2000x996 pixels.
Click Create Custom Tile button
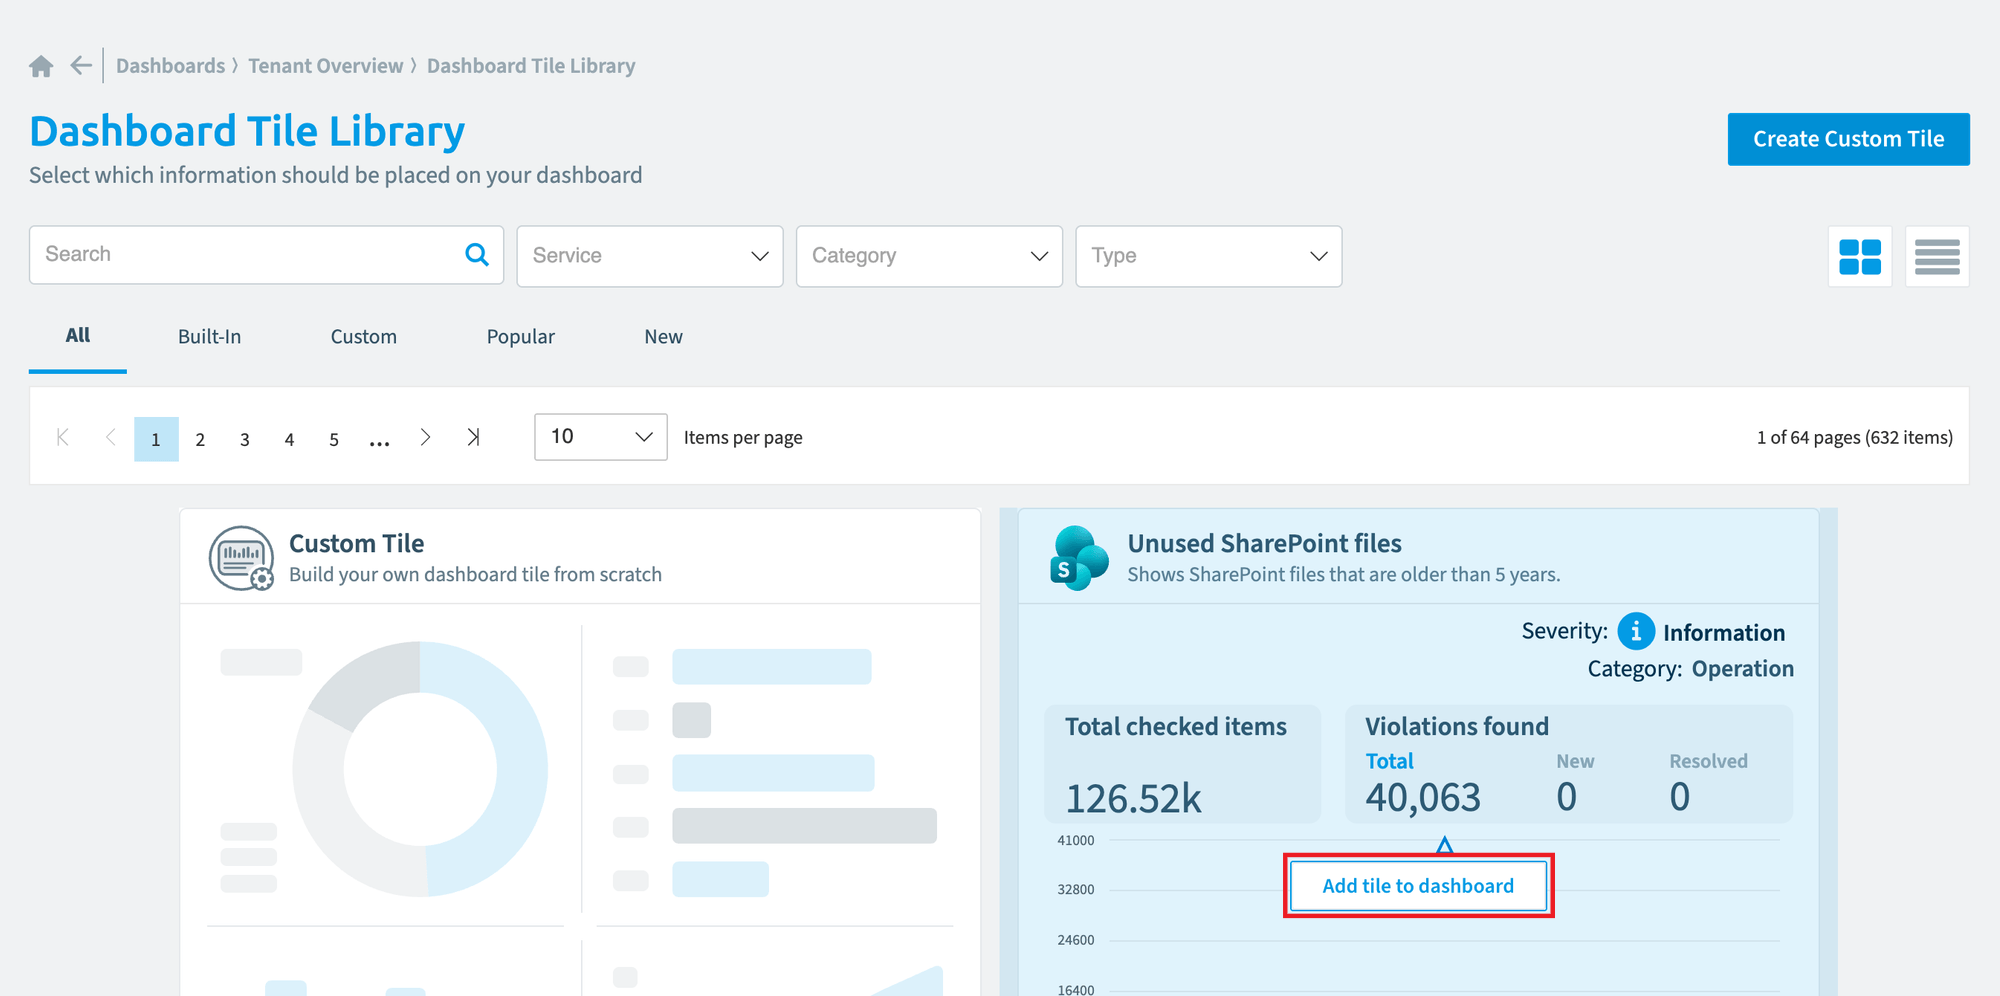[1848, 139]
